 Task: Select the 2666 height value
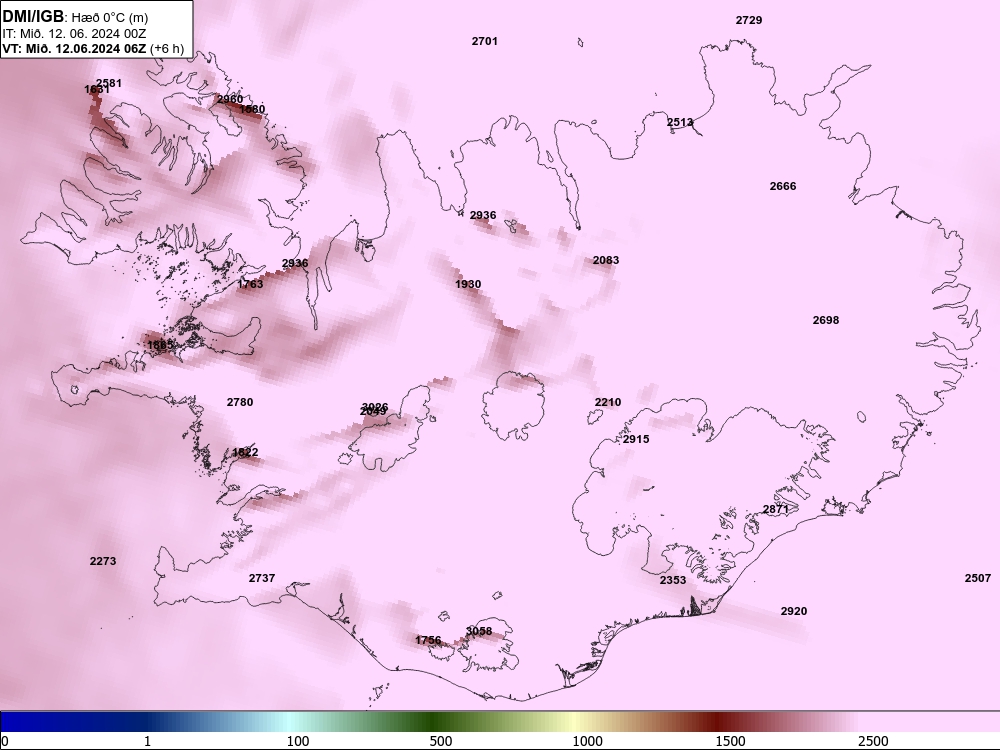tap(783, 186)
